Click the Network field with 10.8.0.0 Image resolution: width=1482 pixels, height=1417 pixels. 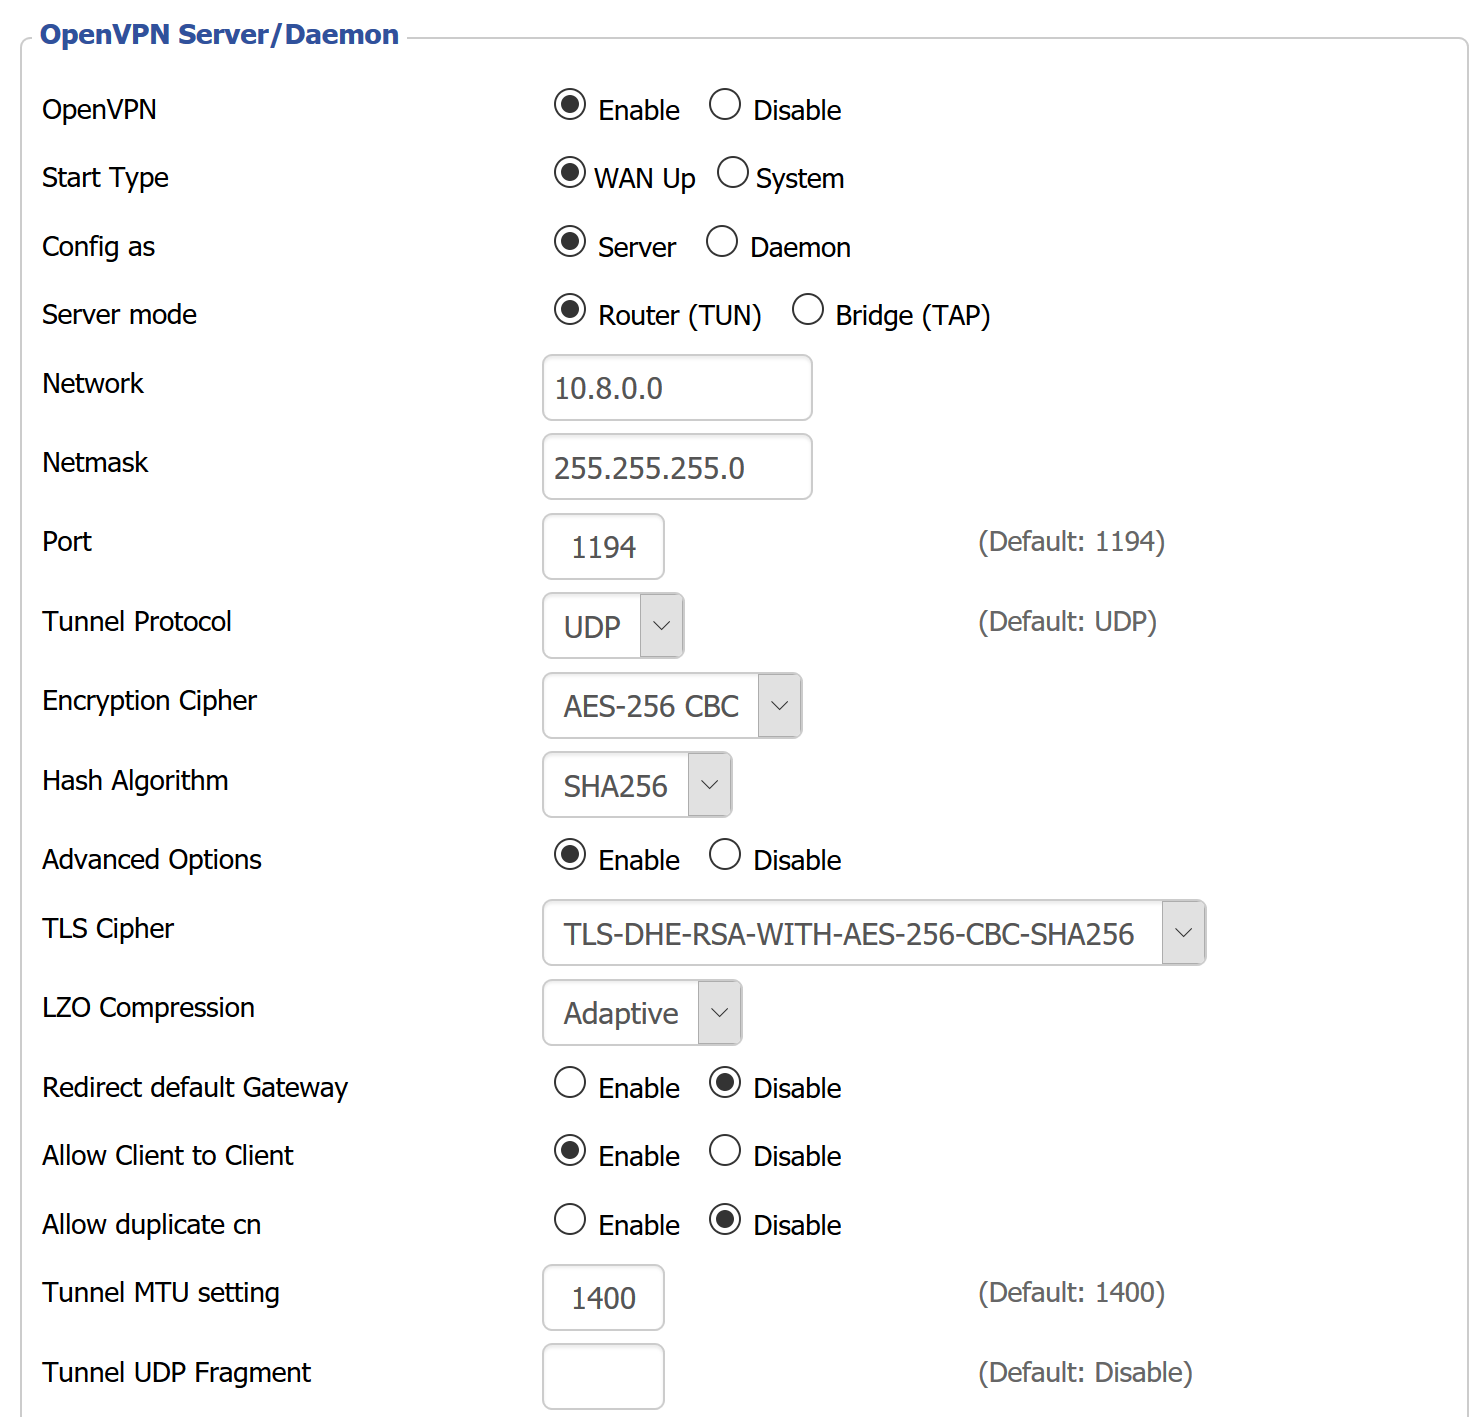(x=677, y=388)
